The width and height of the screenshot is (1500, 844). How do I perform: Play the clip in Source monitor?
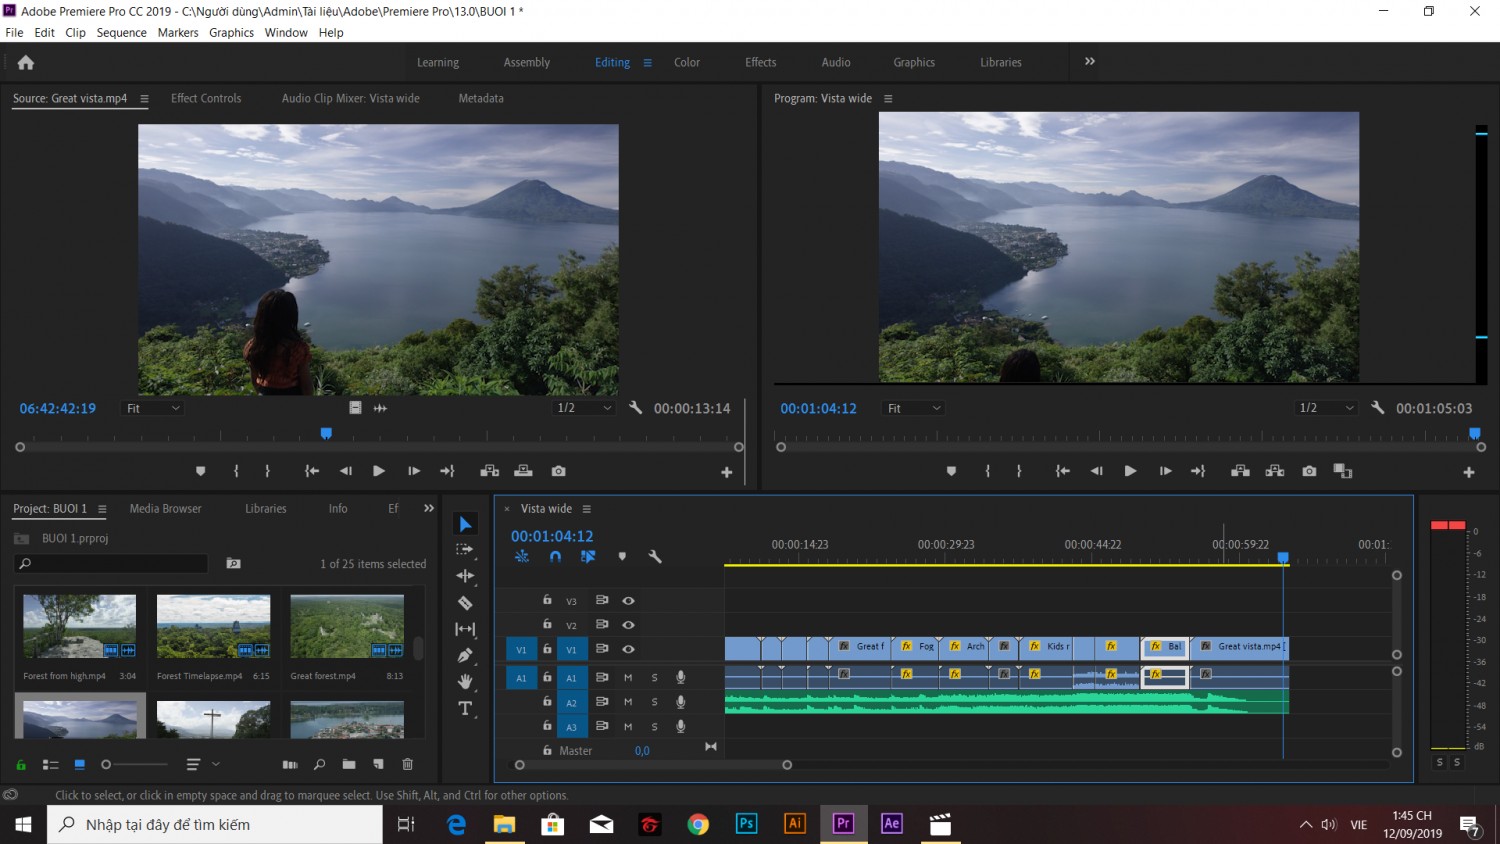[x=379, y=471]
